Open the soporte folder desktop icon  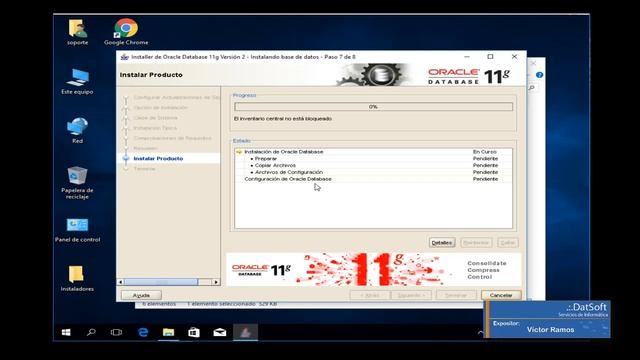point(77,32)
